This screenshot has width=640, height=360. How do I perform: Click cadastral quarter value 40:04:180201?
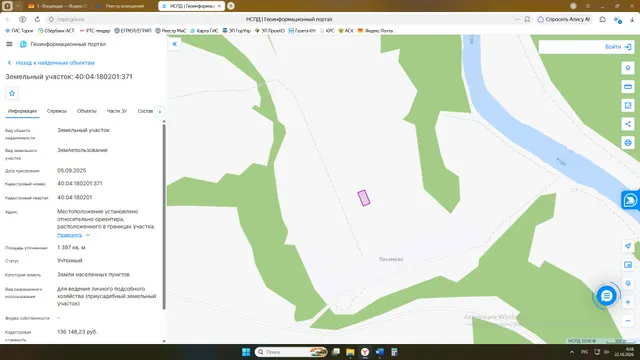pos(75,198)
